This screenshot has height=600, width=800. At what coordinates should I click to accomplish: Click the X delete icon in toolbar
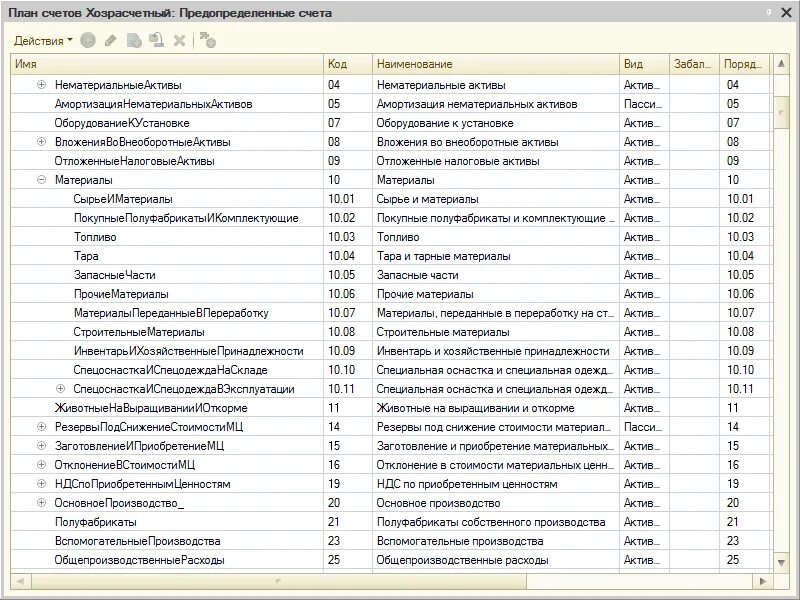tap(179, 40)
